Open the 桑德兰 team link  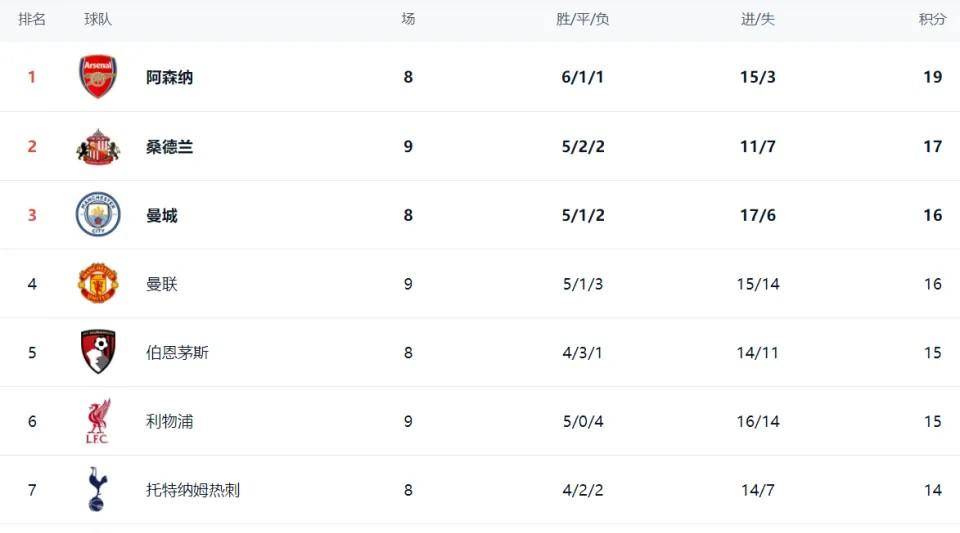point(169,146)
